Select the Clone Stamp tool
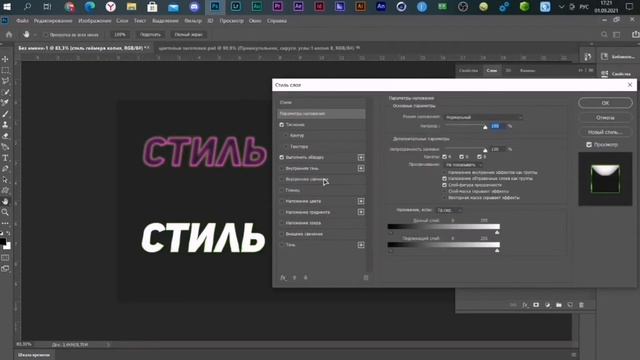 pyautogui.click(x=5, y=124)
